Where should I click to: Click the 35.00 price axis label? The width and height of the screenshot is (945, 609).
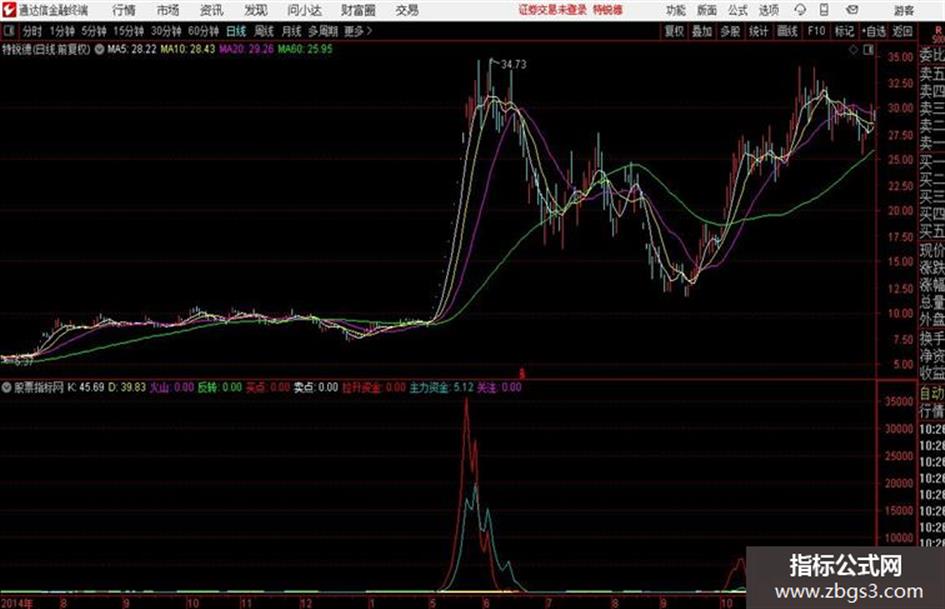pyautogui.click(x=900, y=57)
